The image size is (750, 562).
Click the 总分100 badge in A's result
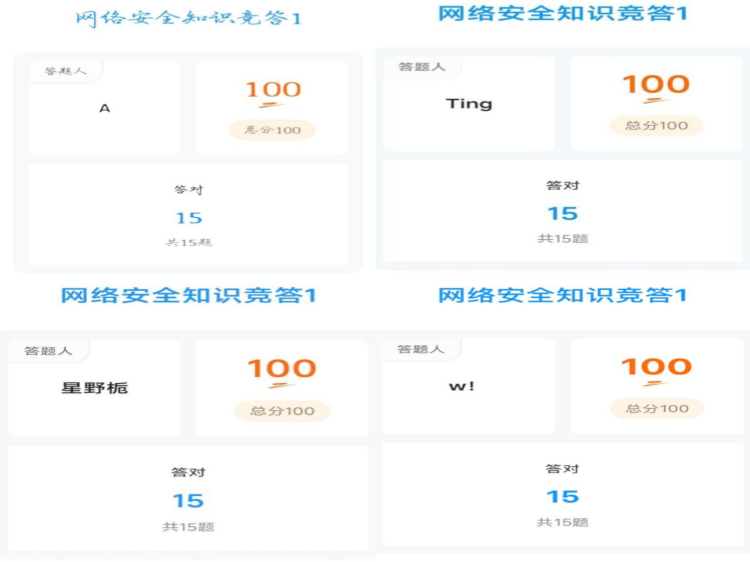272,130
